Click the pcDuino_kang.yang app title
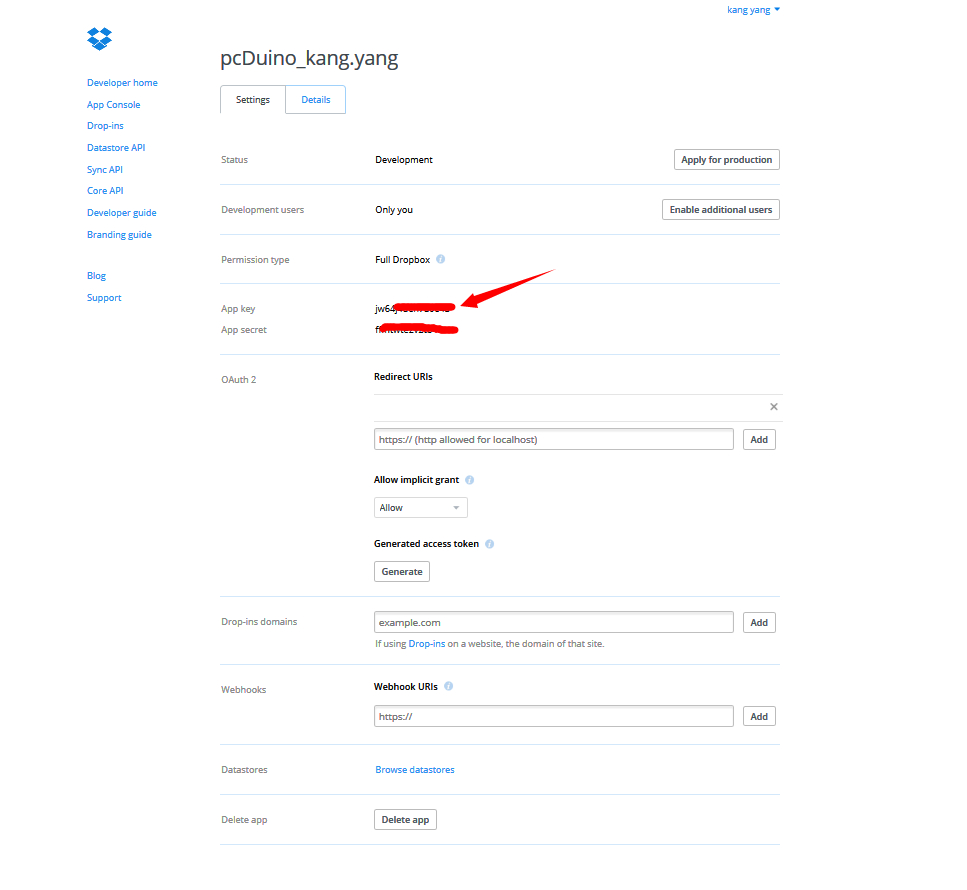 click(309, 58)
